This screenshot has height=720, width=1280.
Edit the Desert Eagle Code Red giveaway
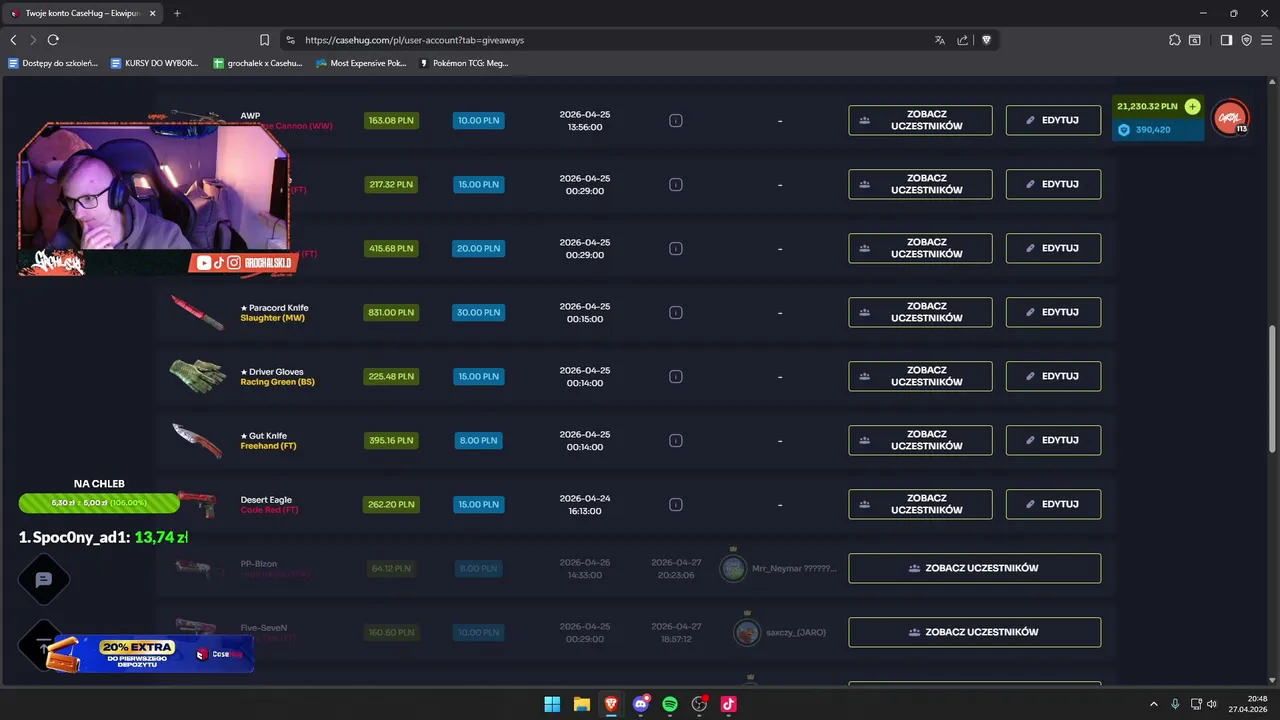coord(1053,504)
